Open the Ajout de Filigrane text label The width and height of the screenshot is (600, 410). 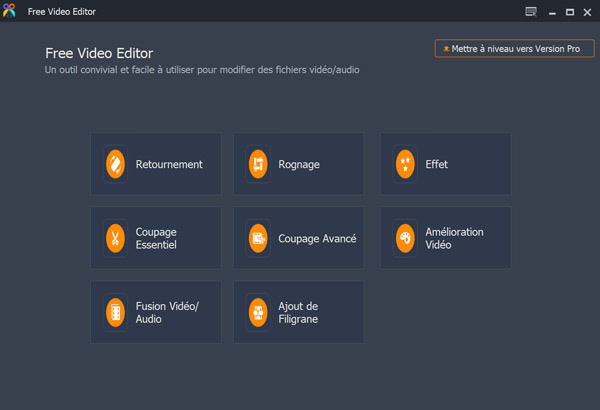tap(298, 312)
